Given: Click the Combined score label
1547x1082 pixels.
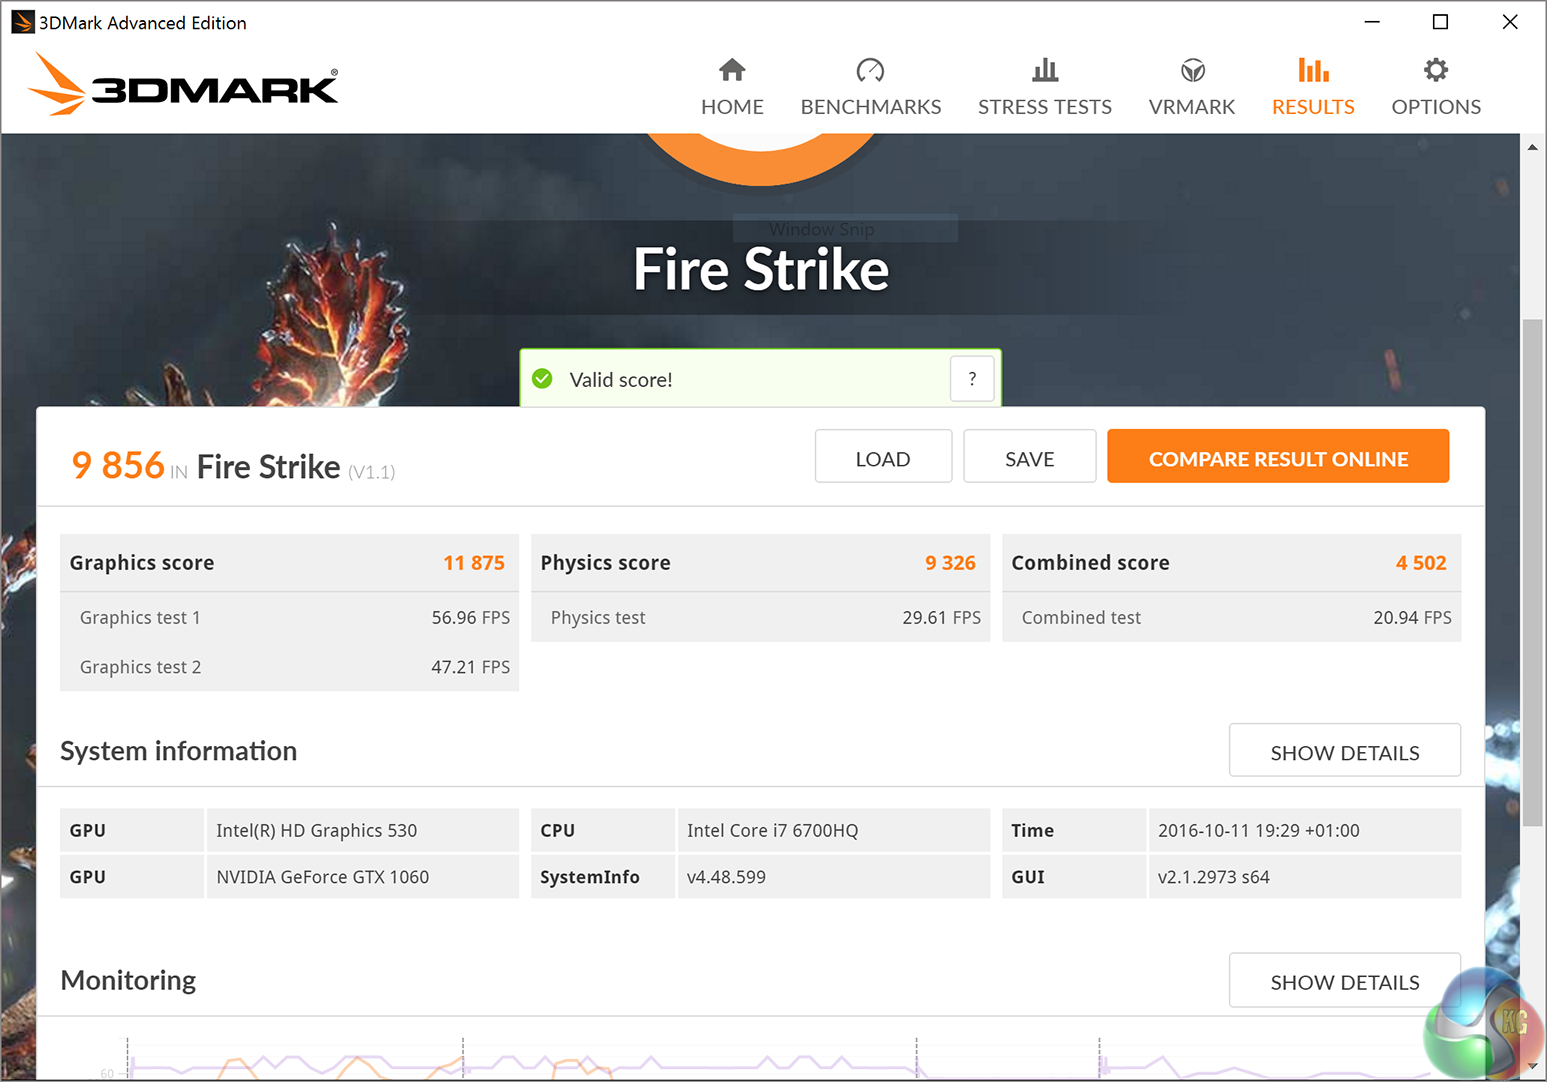Looking at the screenshot, I should (1090, 563).
